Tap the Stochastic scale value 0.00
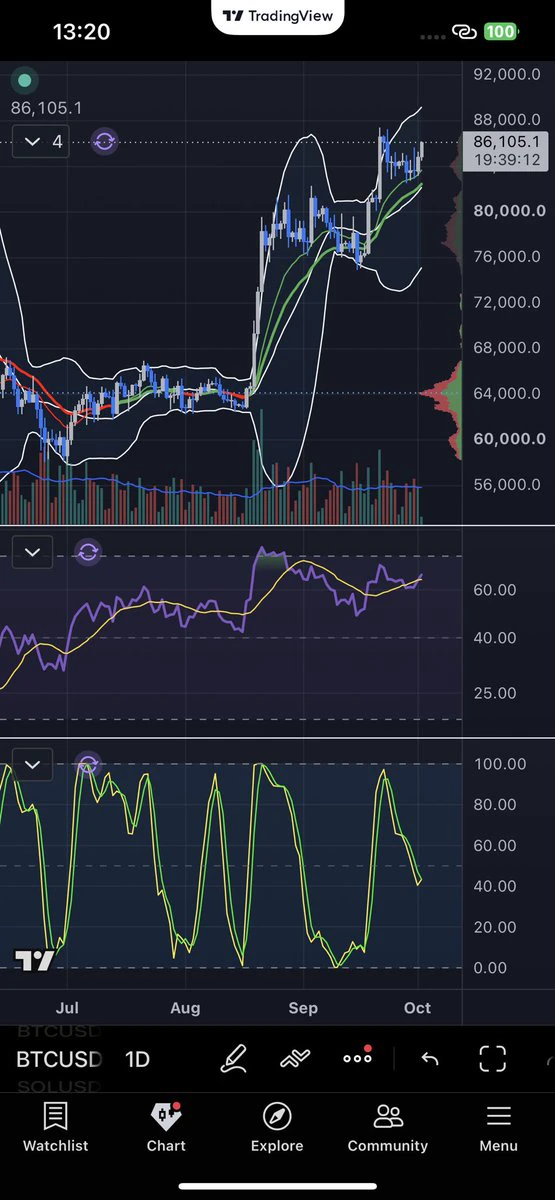The width and height of the screenshot is (555, 1200). (x=491, y=968)
